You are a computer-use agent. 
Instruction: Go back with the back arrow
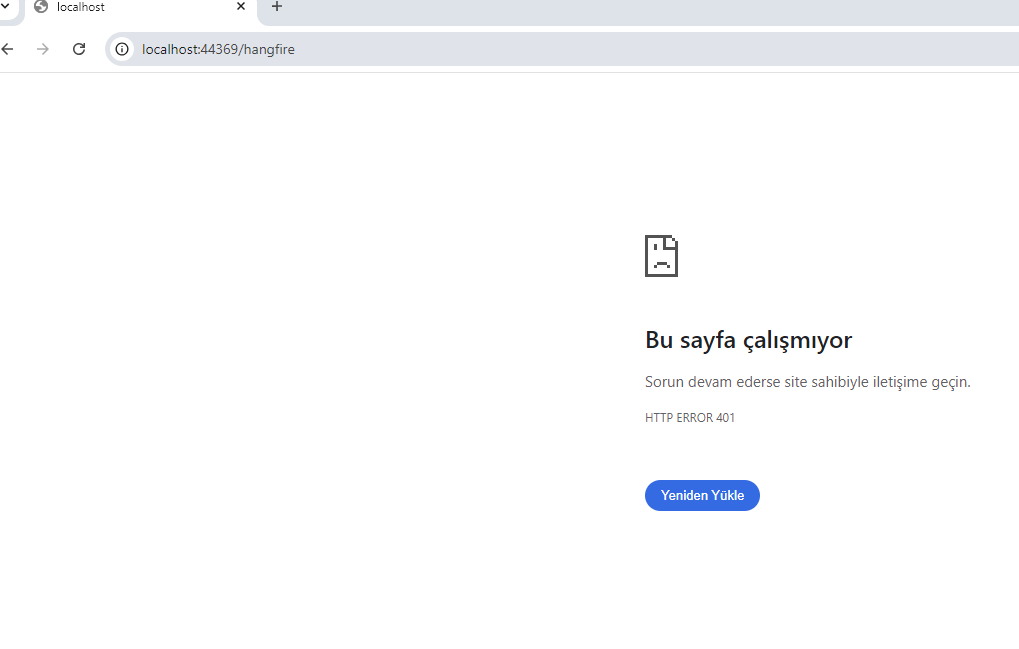tap(8, 49)
